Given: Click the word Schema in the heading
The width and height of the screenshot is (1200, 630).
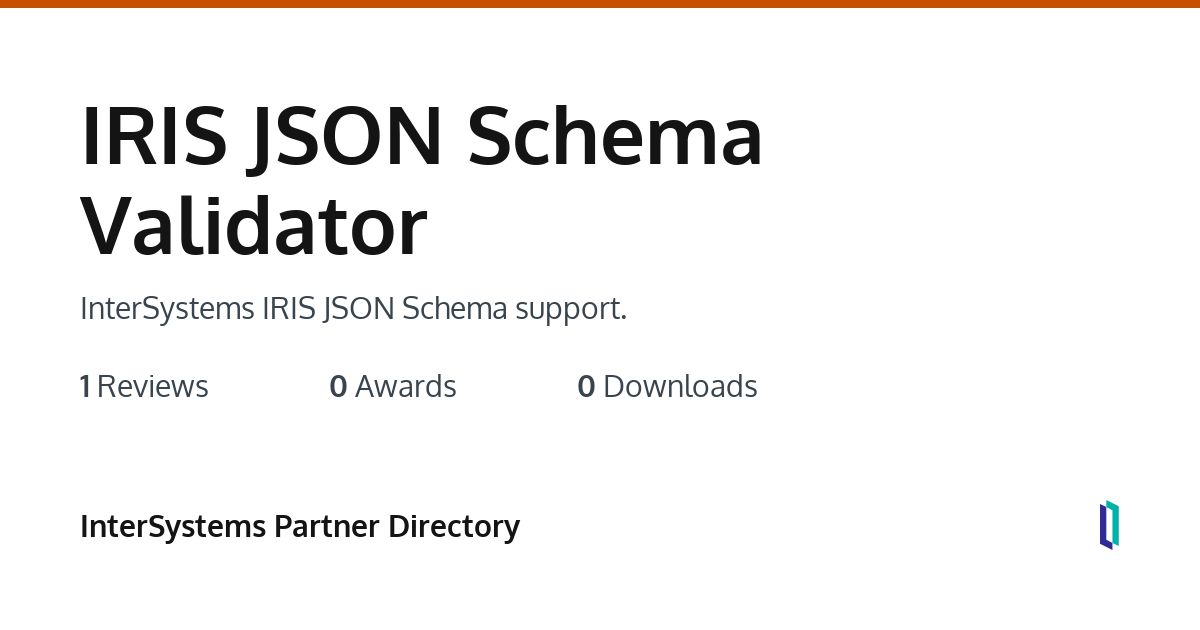Looking at the screenshot, I should point(614,136).
